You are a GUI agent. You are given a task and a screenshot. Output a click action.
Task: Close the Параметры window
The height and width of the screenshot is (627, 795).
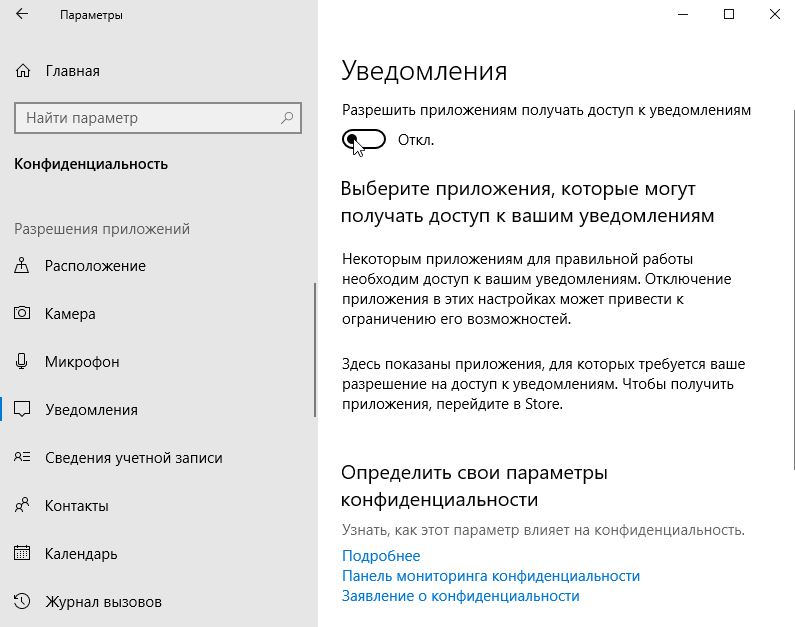(x=774, y=14)
